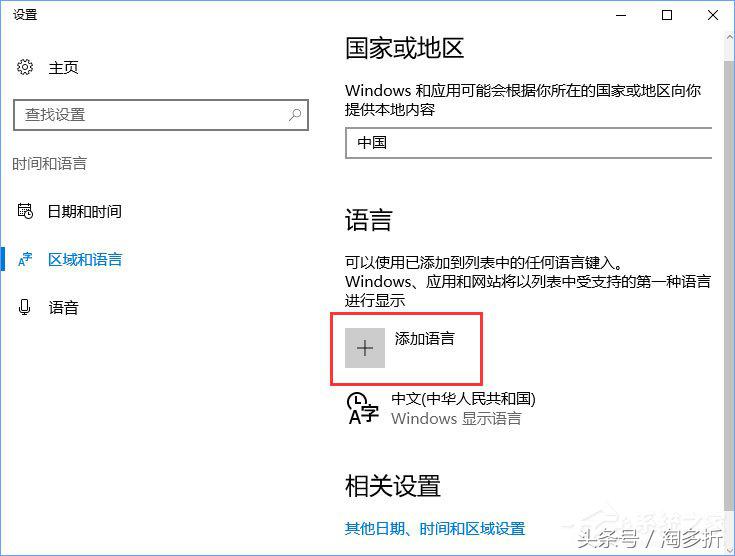Click the 区域和语言 language icon
Image resolution: width=735 pixels, height=556 pixels.
(25, 259)
